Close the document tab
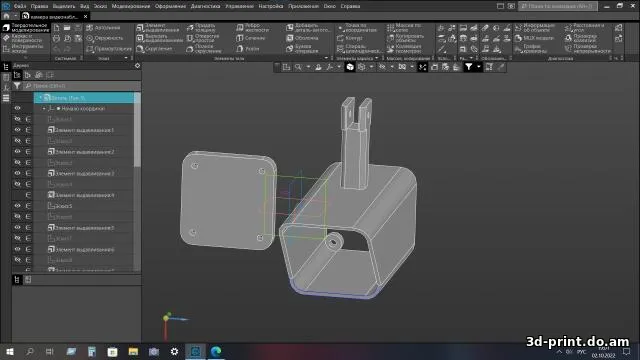Screen dimensions: 640x360 [85, 16]
